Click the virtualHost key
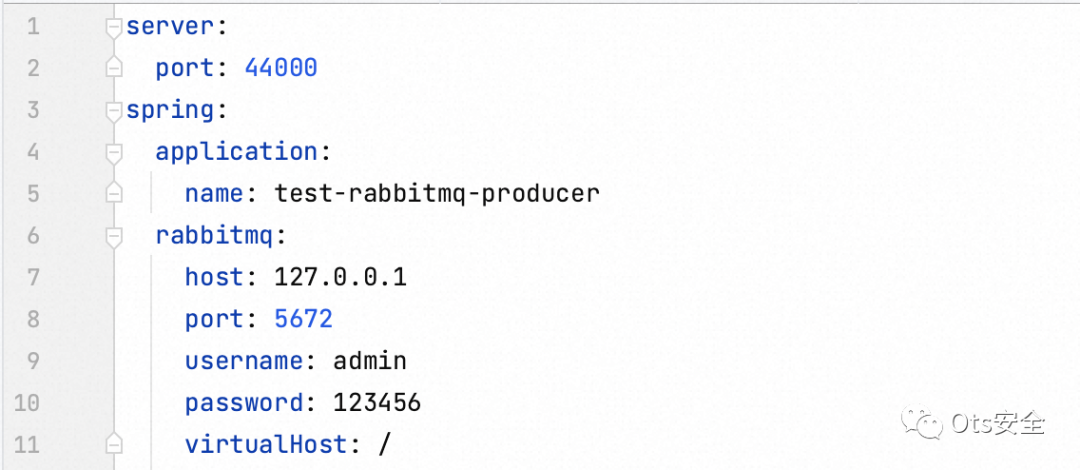This screenshot has width=1080, height=470. pyautogui.click(x=266, y=445)
